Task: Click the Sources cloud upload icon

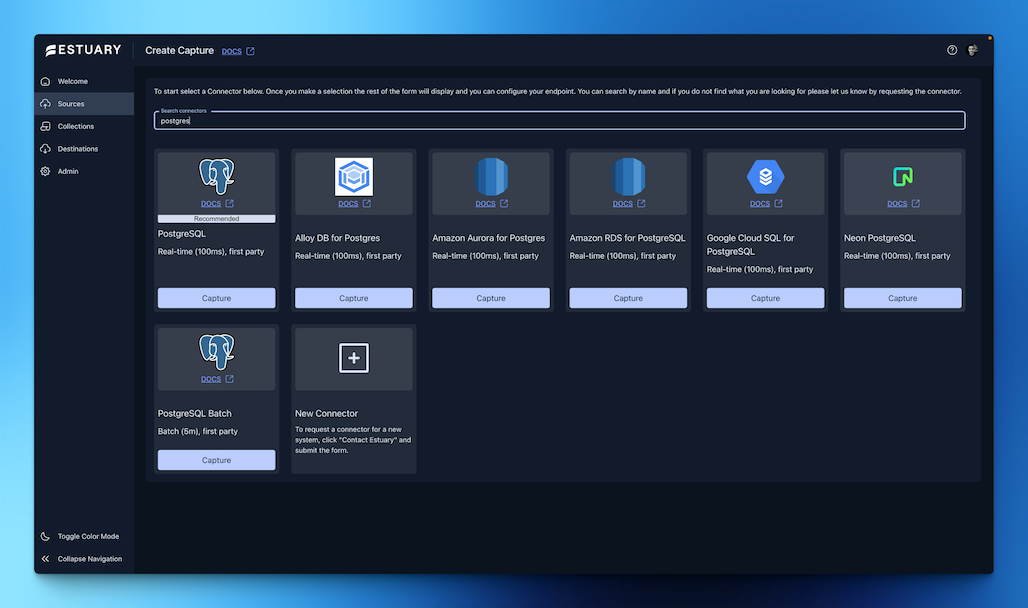Action: point(45,104)
